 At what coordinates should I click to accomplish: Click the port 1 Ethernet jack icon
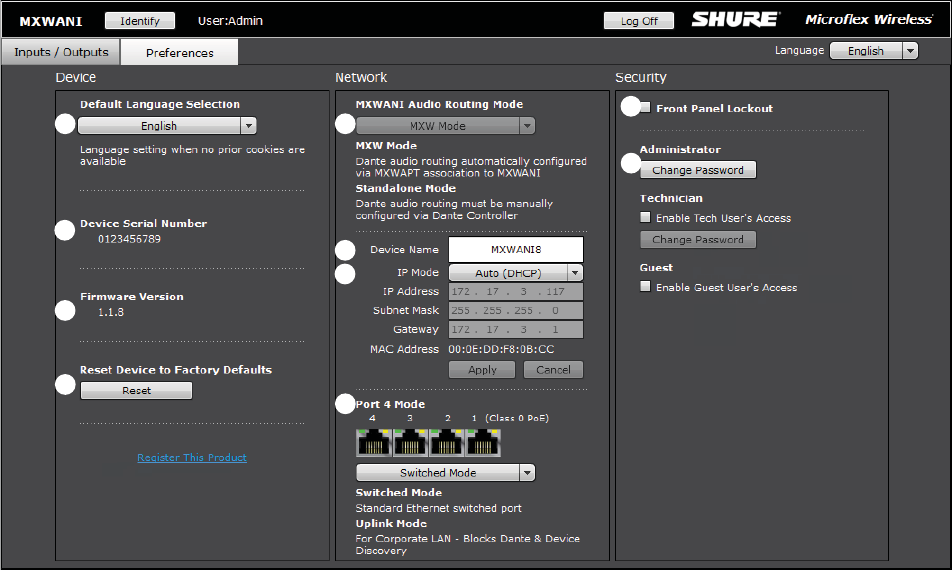coord(483,443)
